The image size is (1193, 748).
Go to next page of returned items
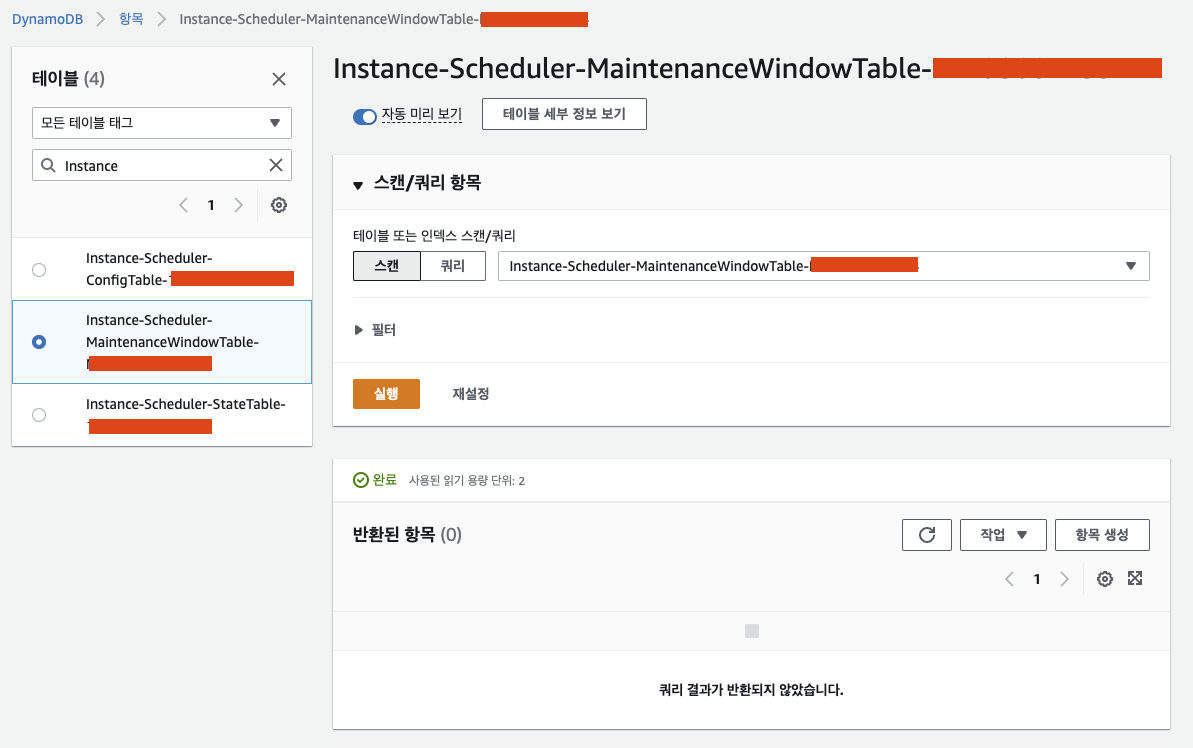(x=1064, y=579)
